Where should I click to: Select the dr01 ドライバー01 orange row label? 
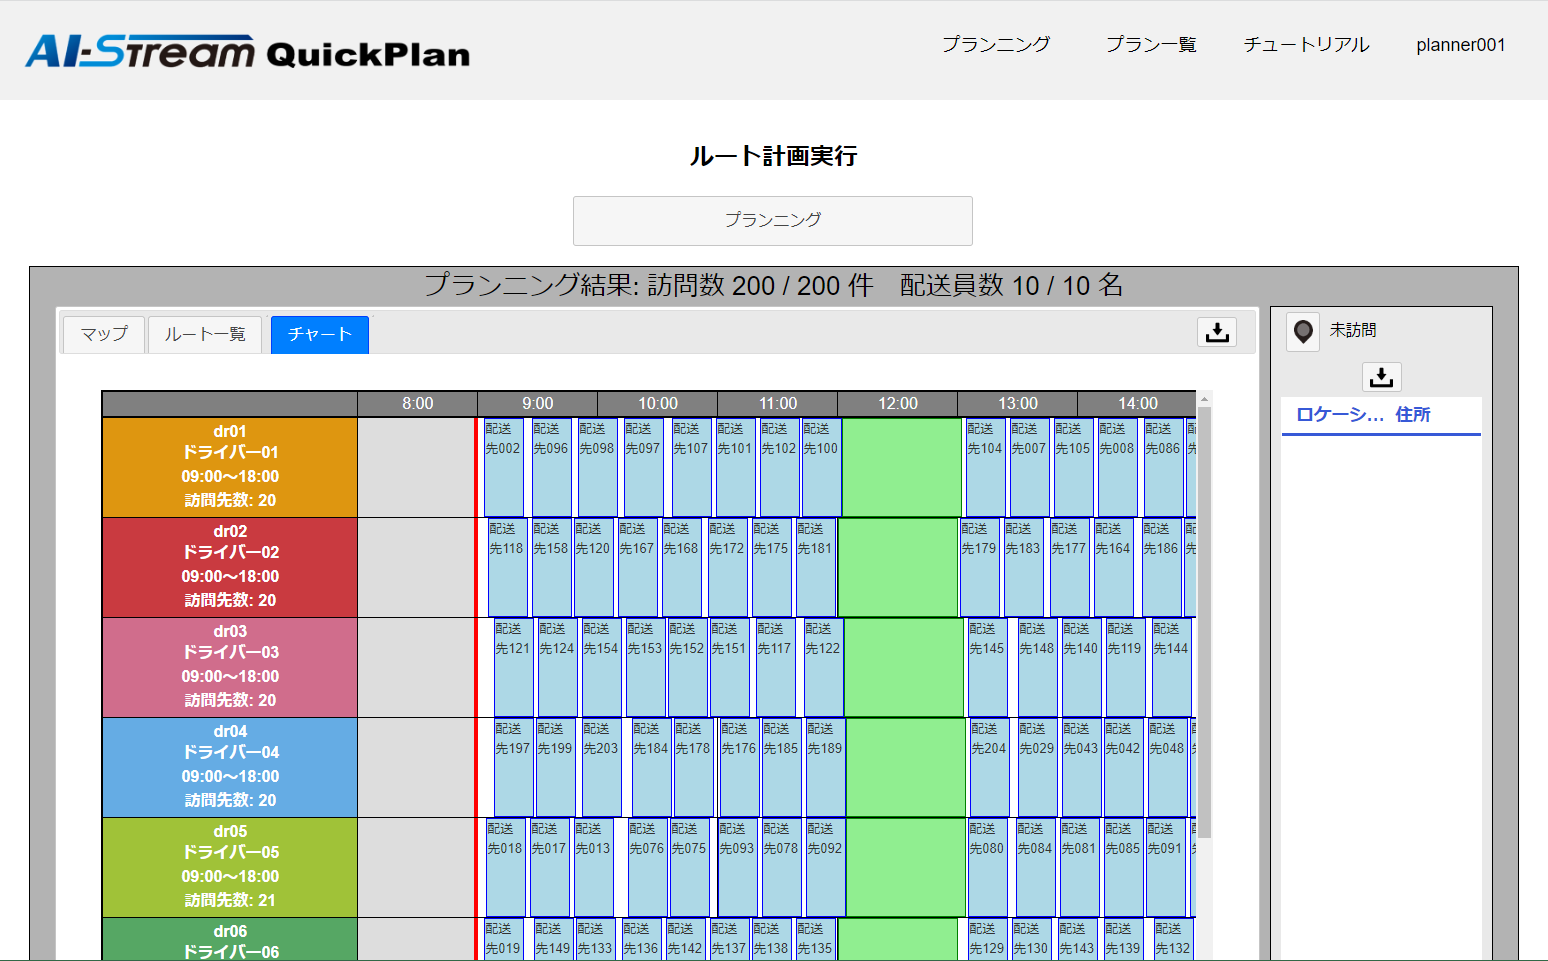point(230,467)
